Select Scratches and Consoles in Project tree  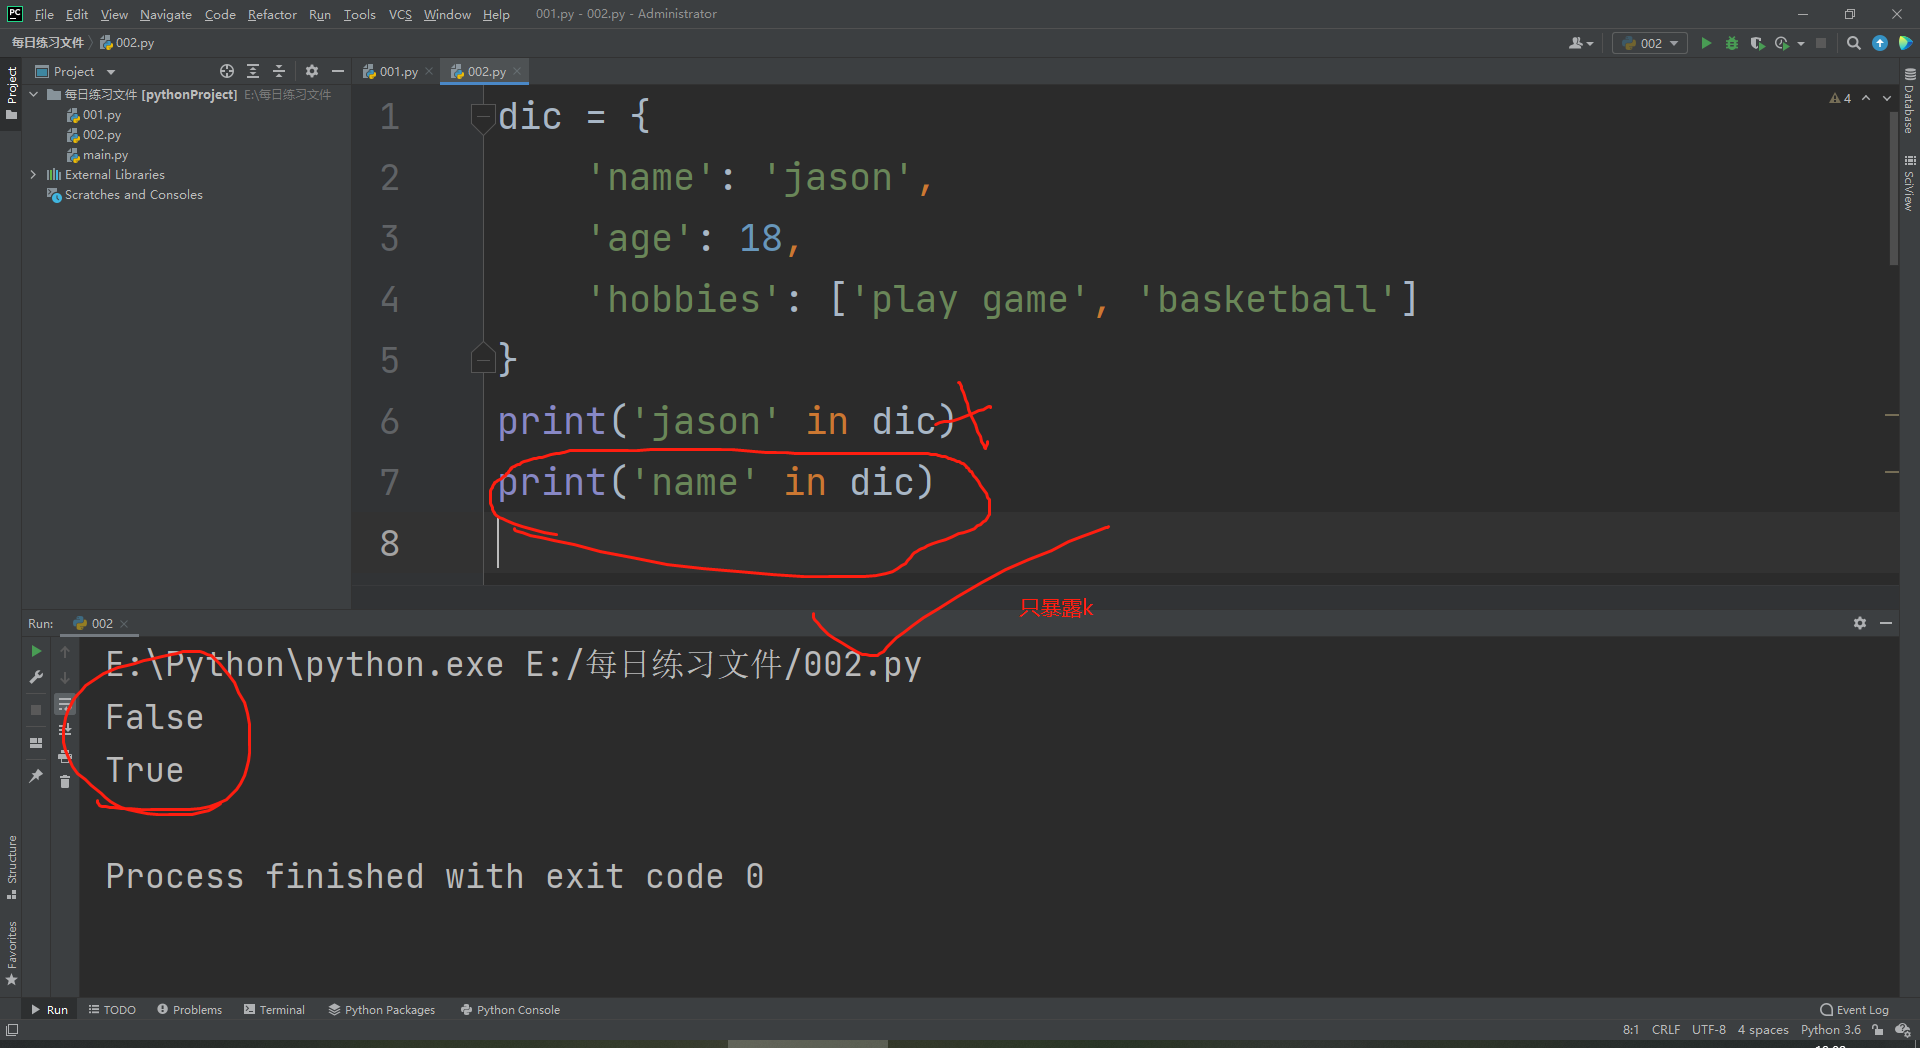point(125,195)
